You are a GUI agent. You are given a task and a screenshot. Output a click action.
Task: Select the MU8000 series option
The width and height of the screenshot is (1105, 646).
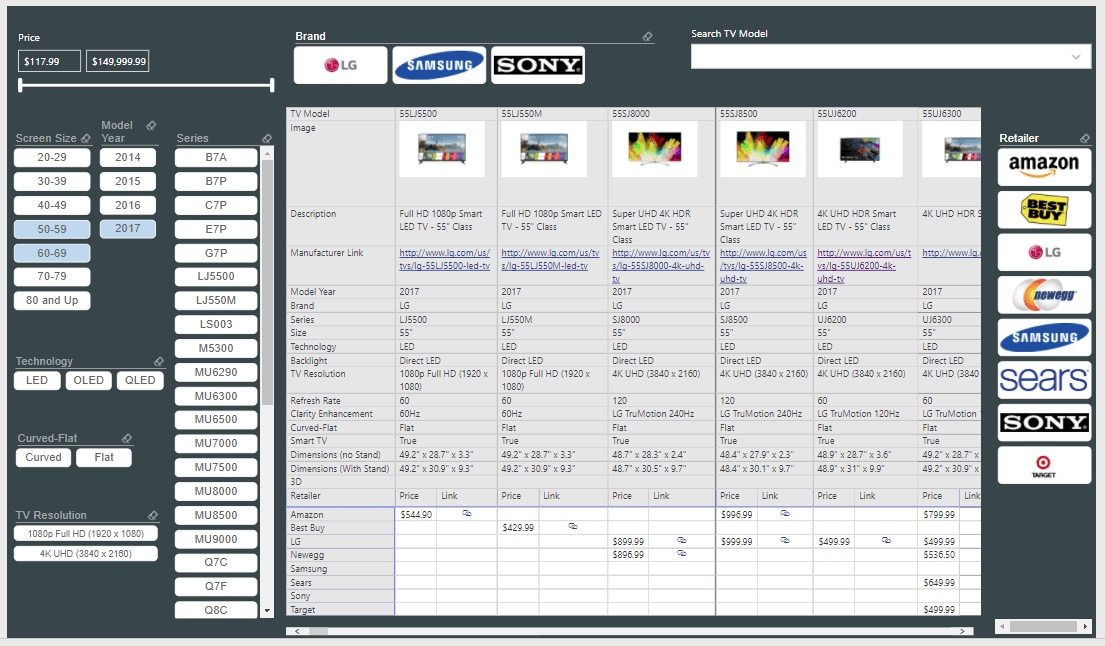coord(216,491)
